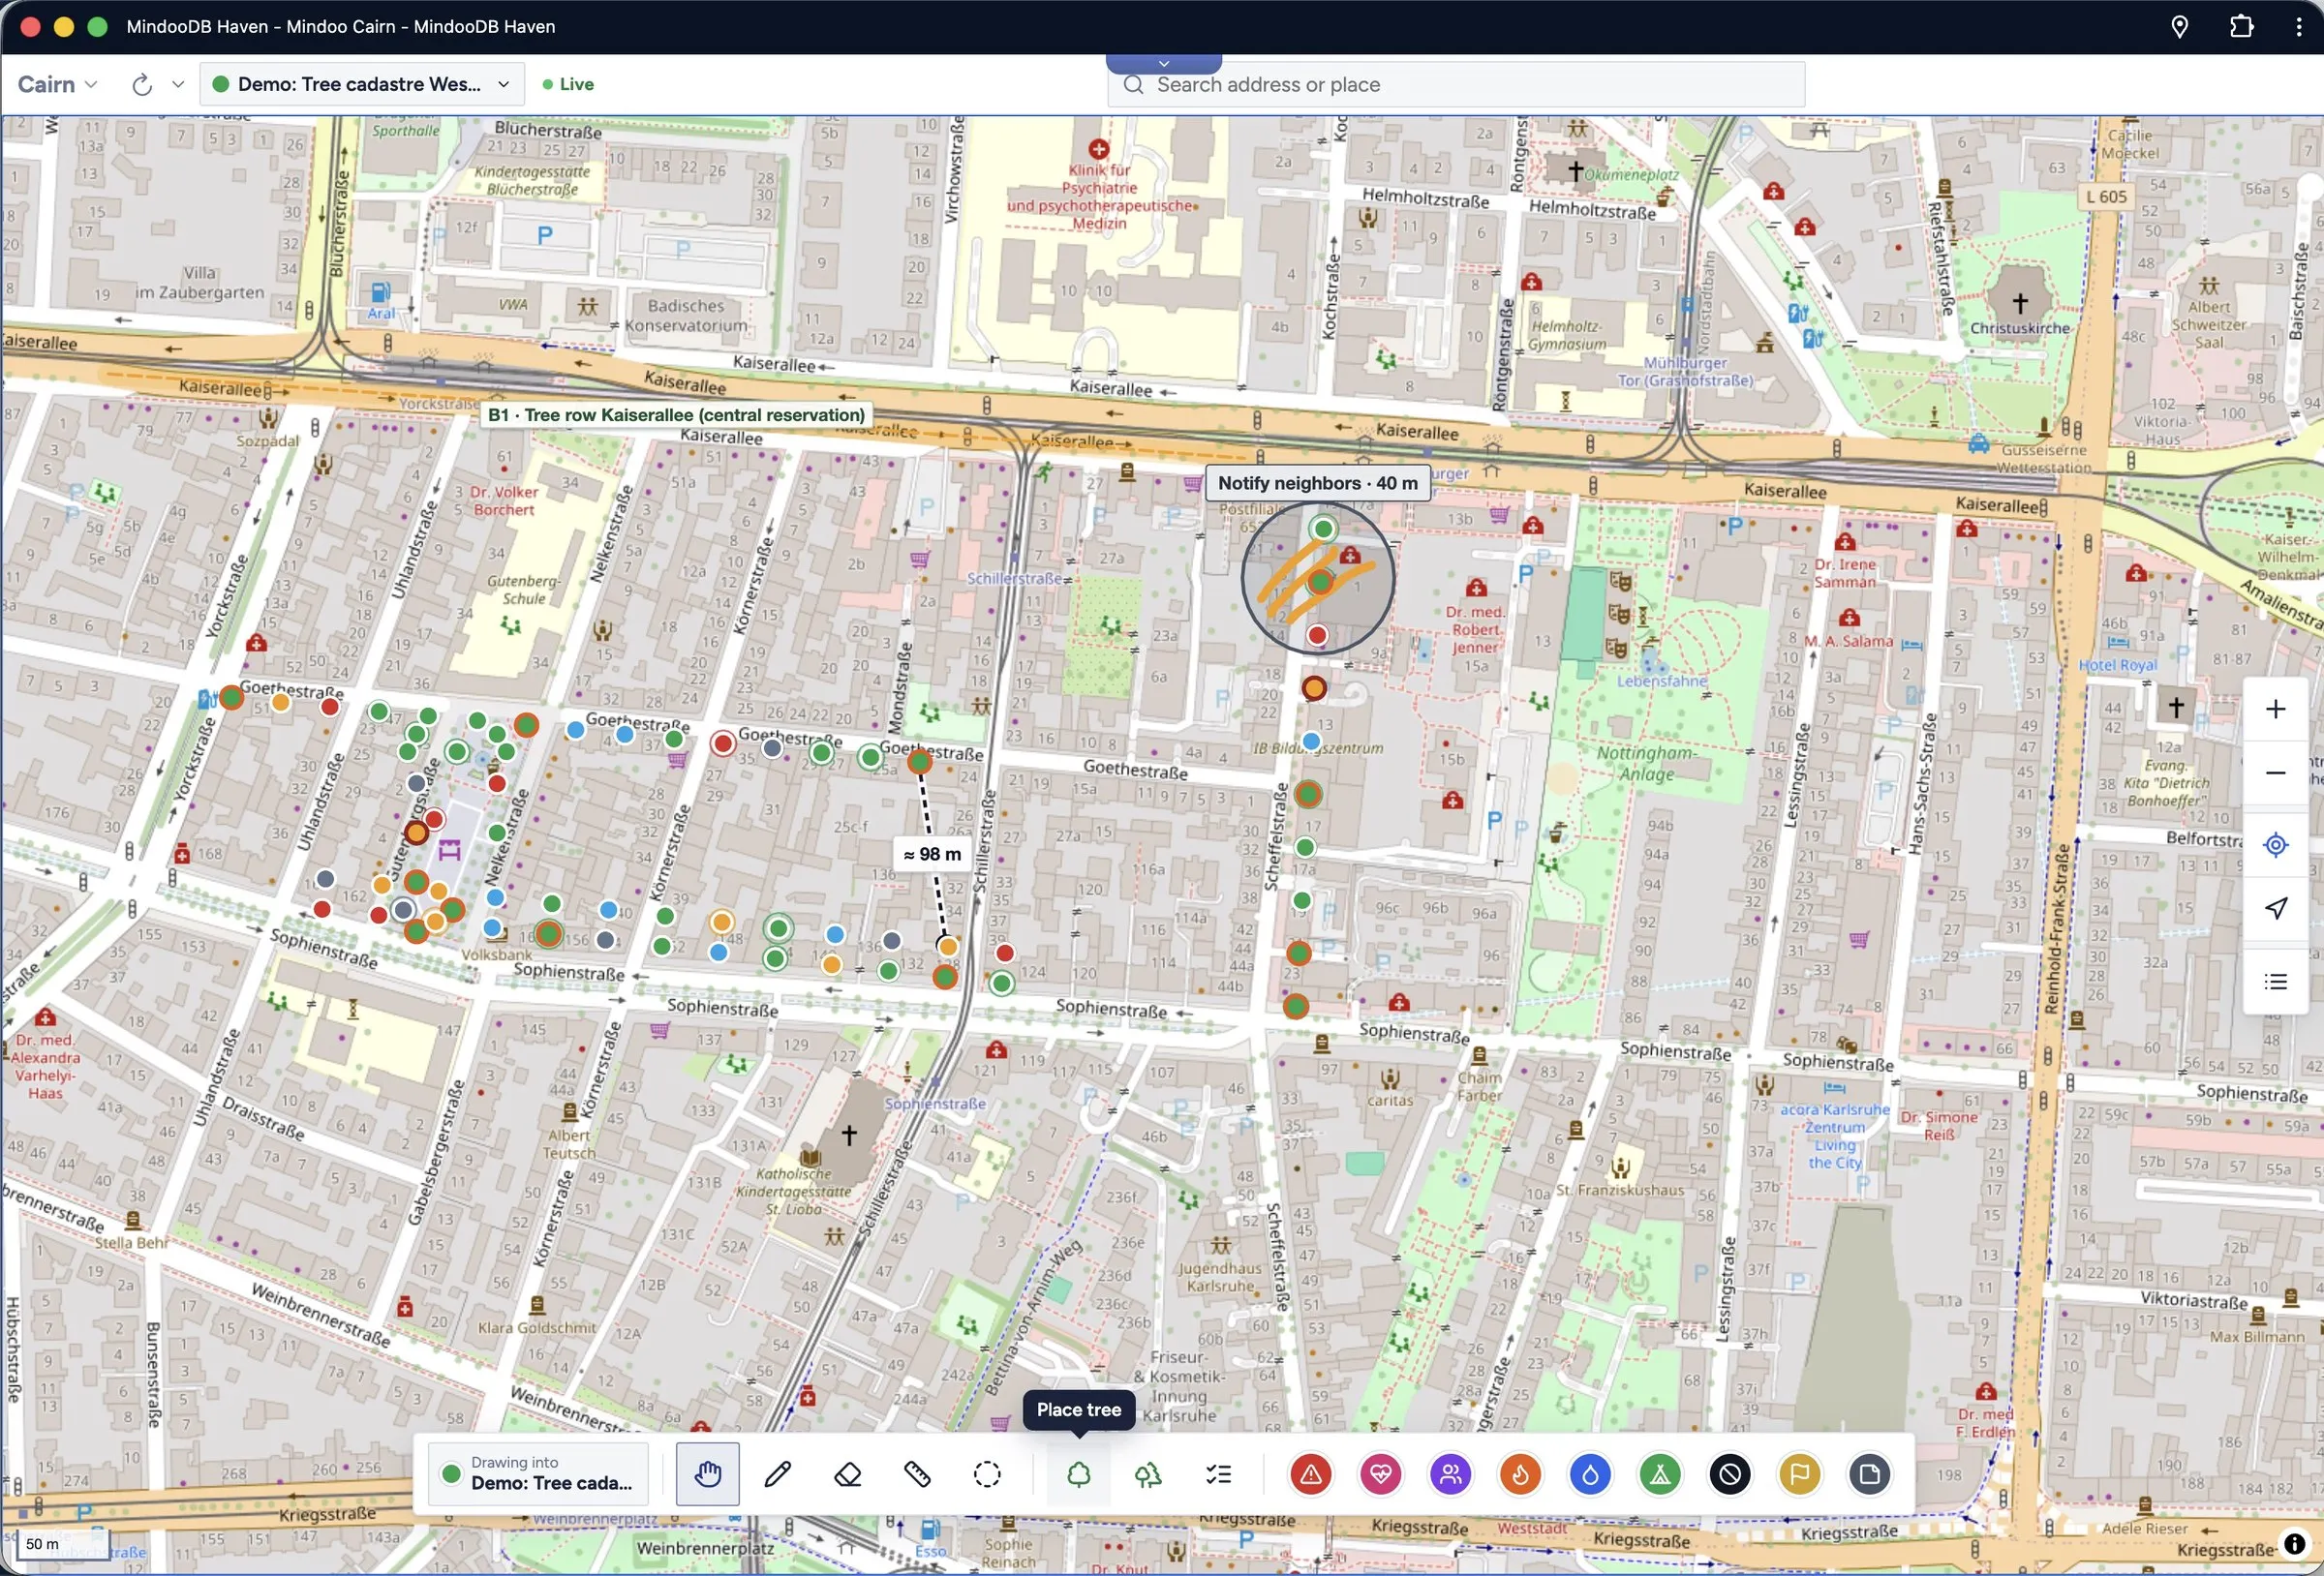
Task: Click the ≈ 98 m measurement label
Action: coord(931,854)
